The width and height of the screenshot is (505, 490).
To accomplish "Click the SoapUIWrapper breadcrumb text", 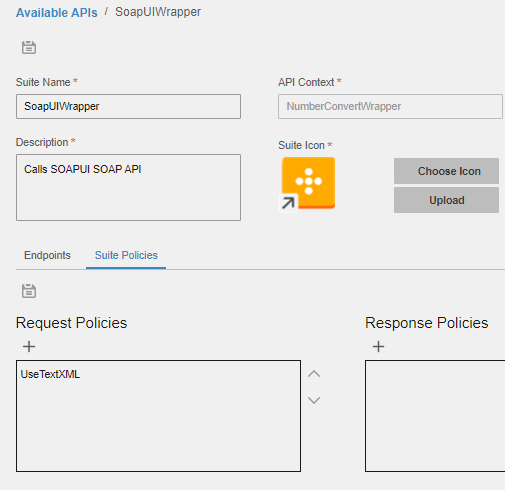I will click(x=158, y=12).
